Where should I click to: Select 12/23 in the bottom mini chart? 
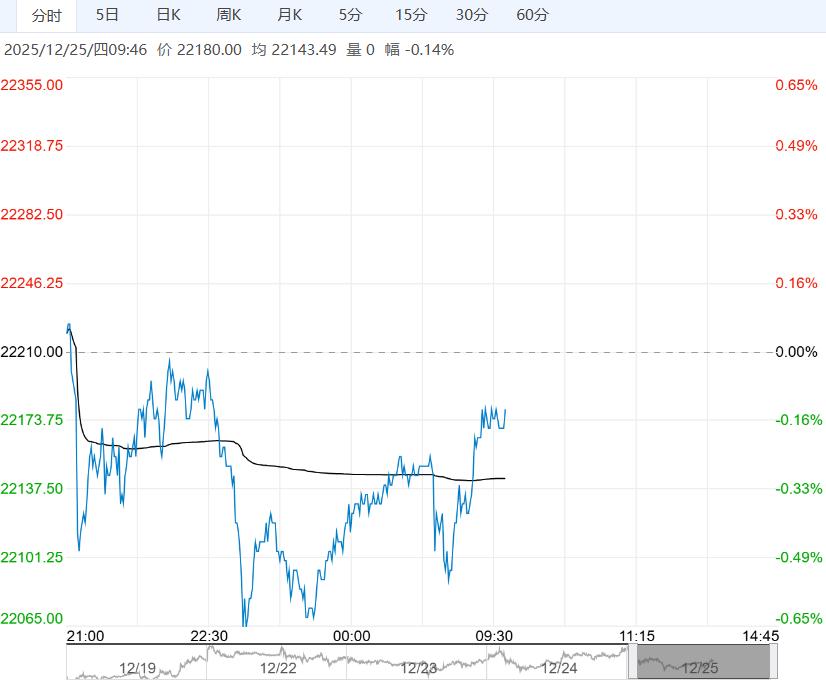(x=419, y=667)
